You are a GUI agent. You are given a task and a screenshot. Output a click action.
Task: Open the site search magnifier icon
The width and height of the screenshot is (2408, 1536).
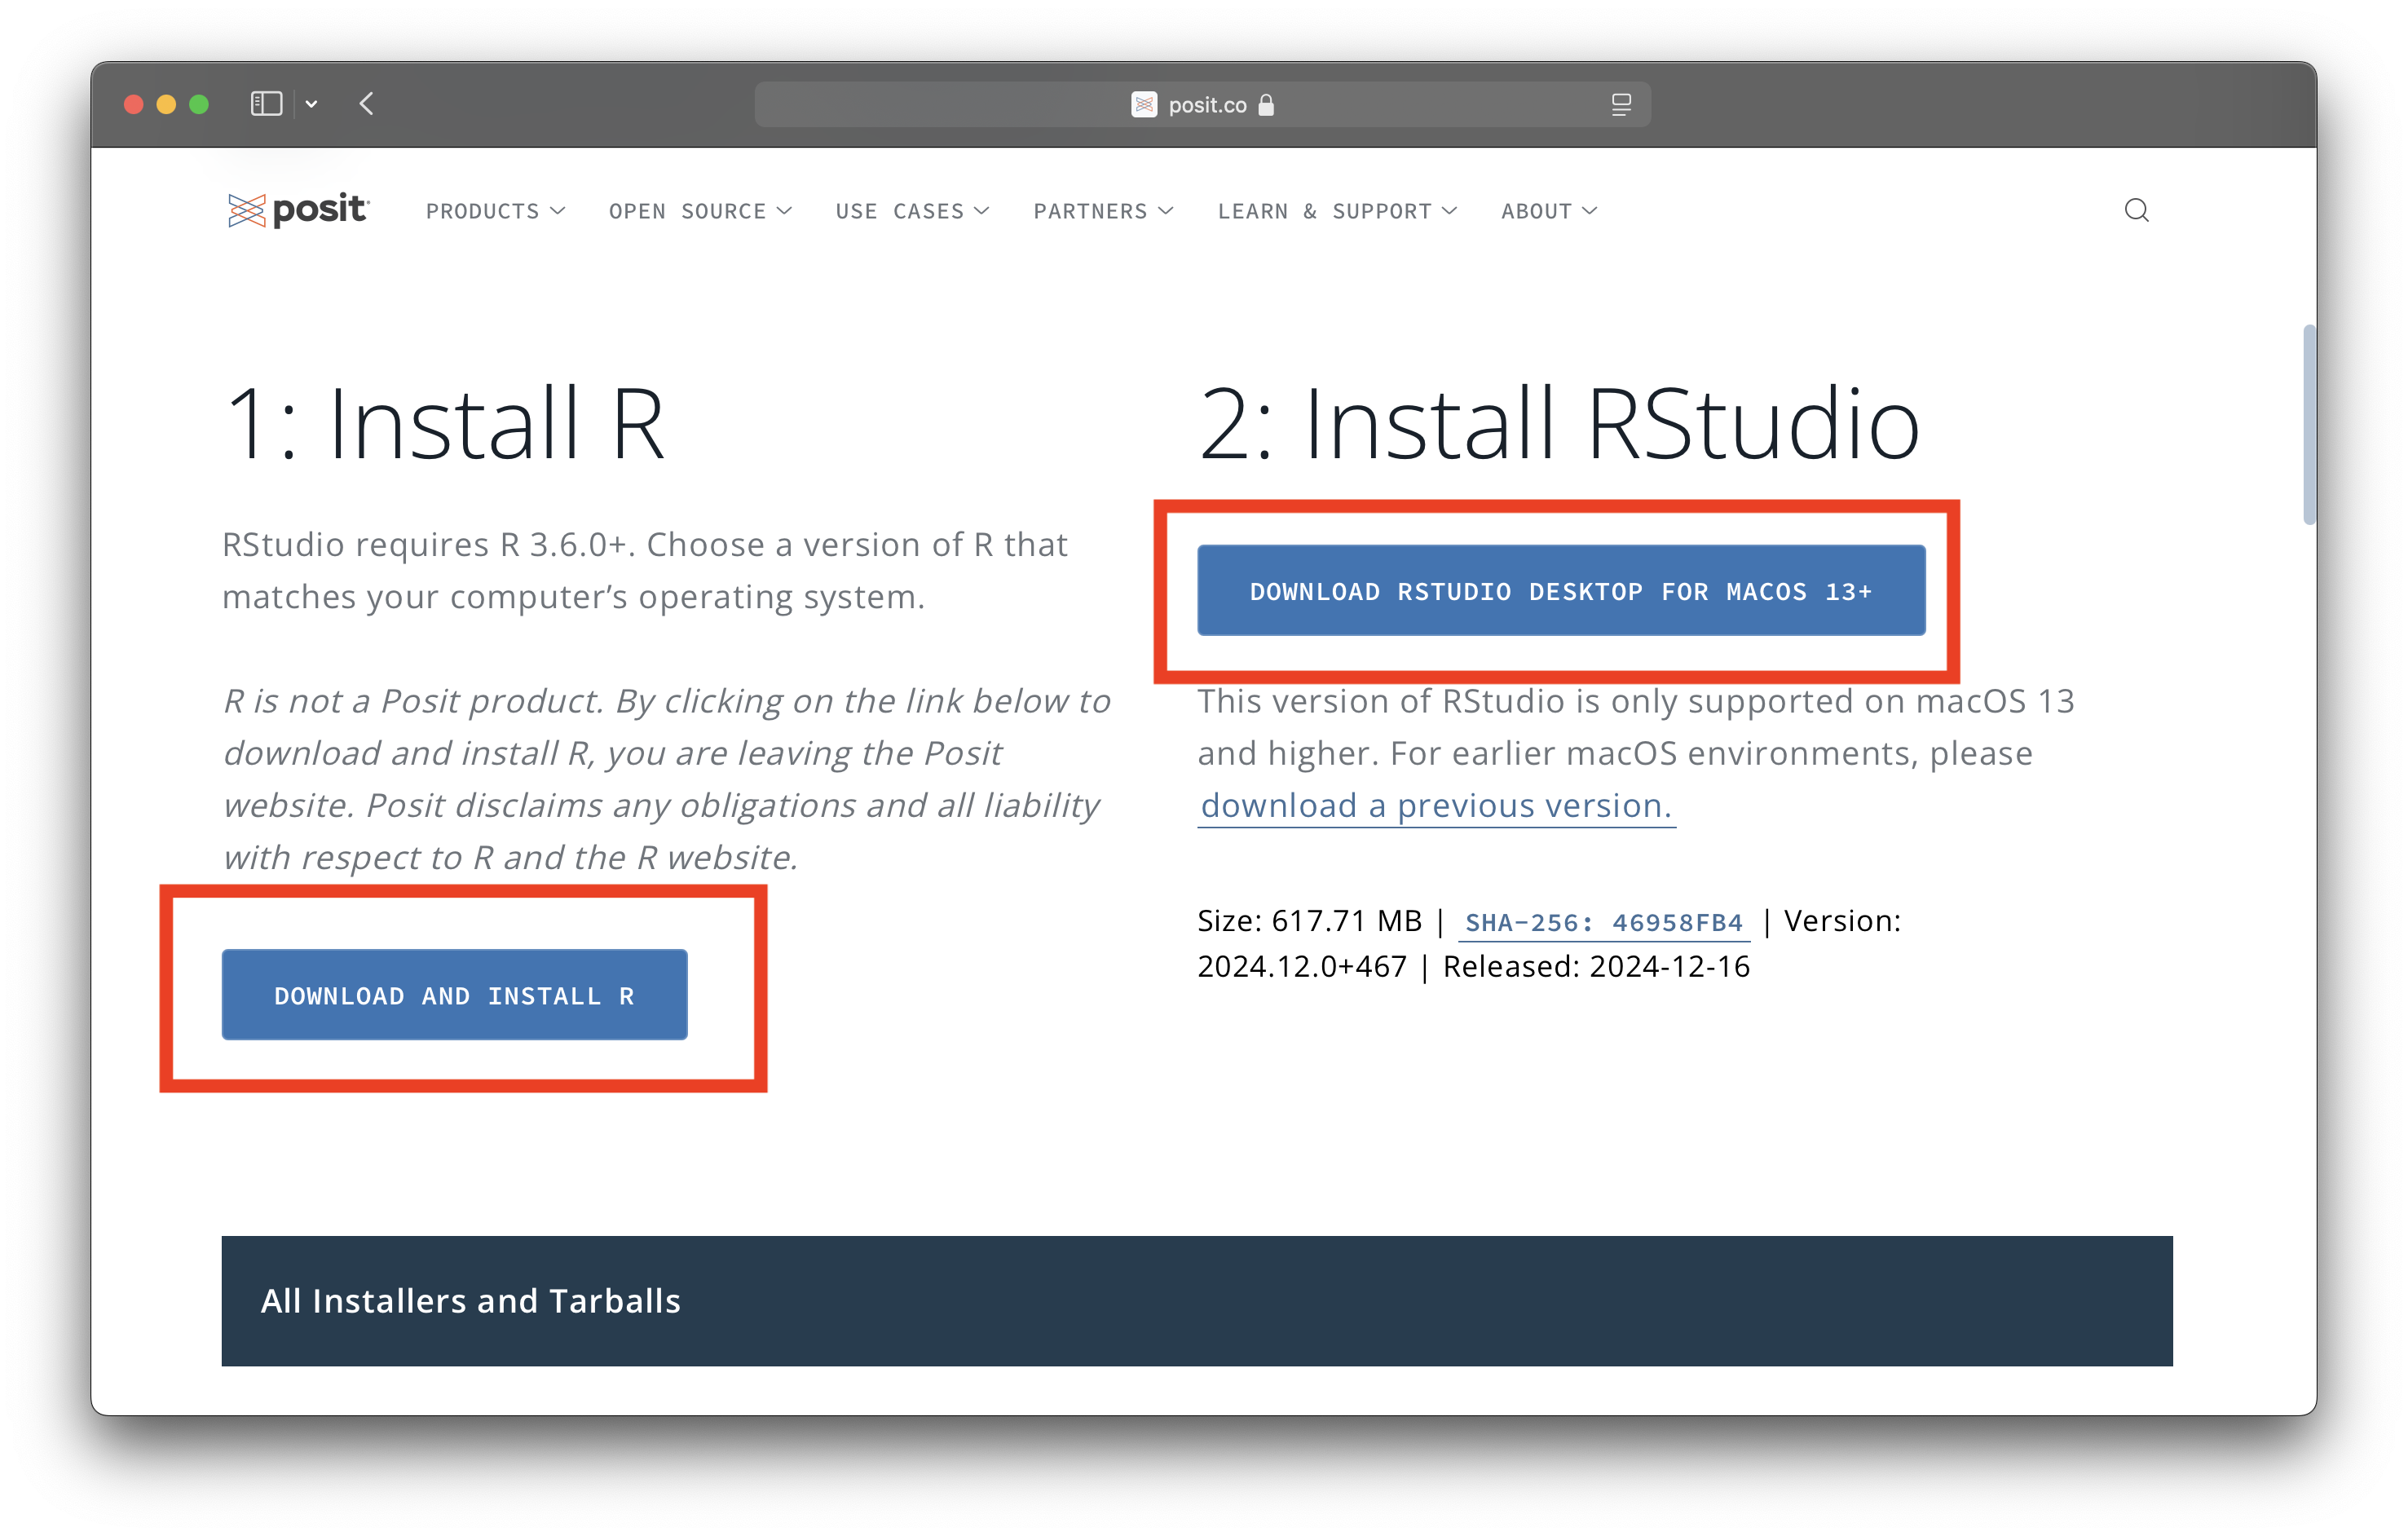2136,210
